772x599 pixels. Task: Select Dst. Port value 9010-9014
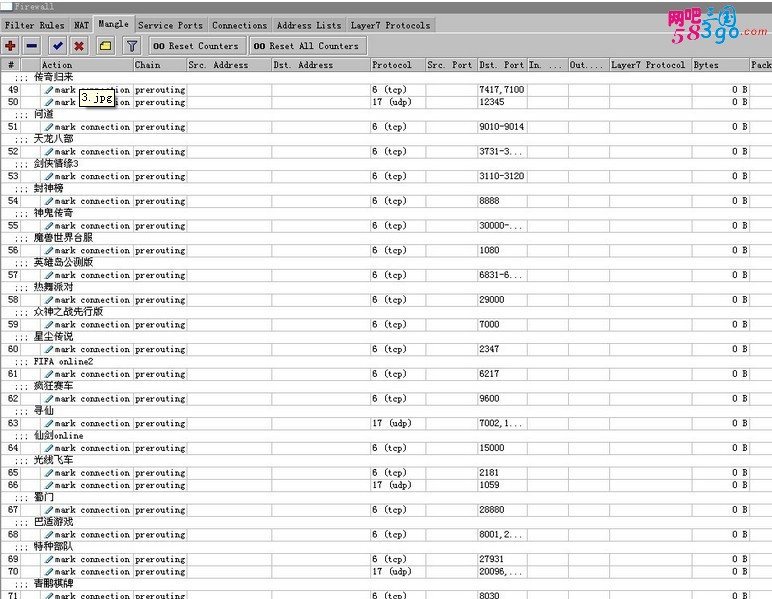[502, 126]
